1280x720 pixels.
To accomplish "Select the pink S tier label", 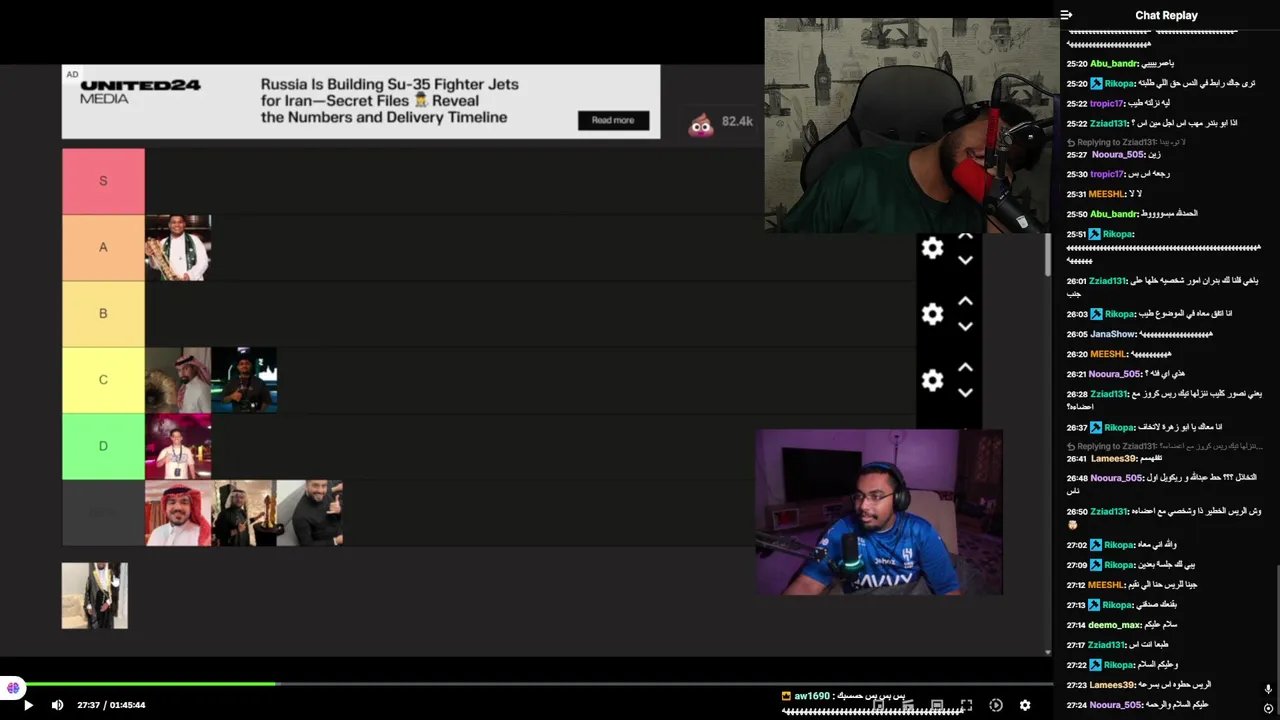I will tap(103, 181).
